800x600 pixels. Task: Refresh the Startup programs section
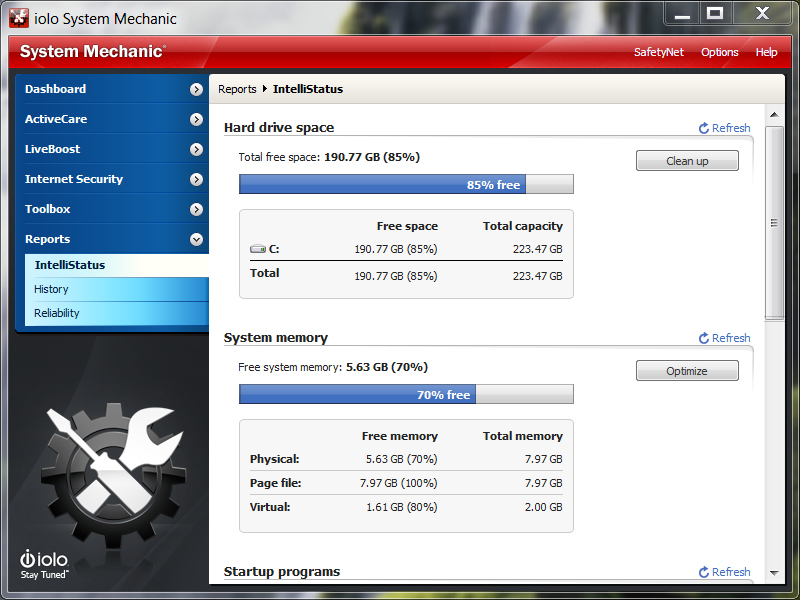724,572
